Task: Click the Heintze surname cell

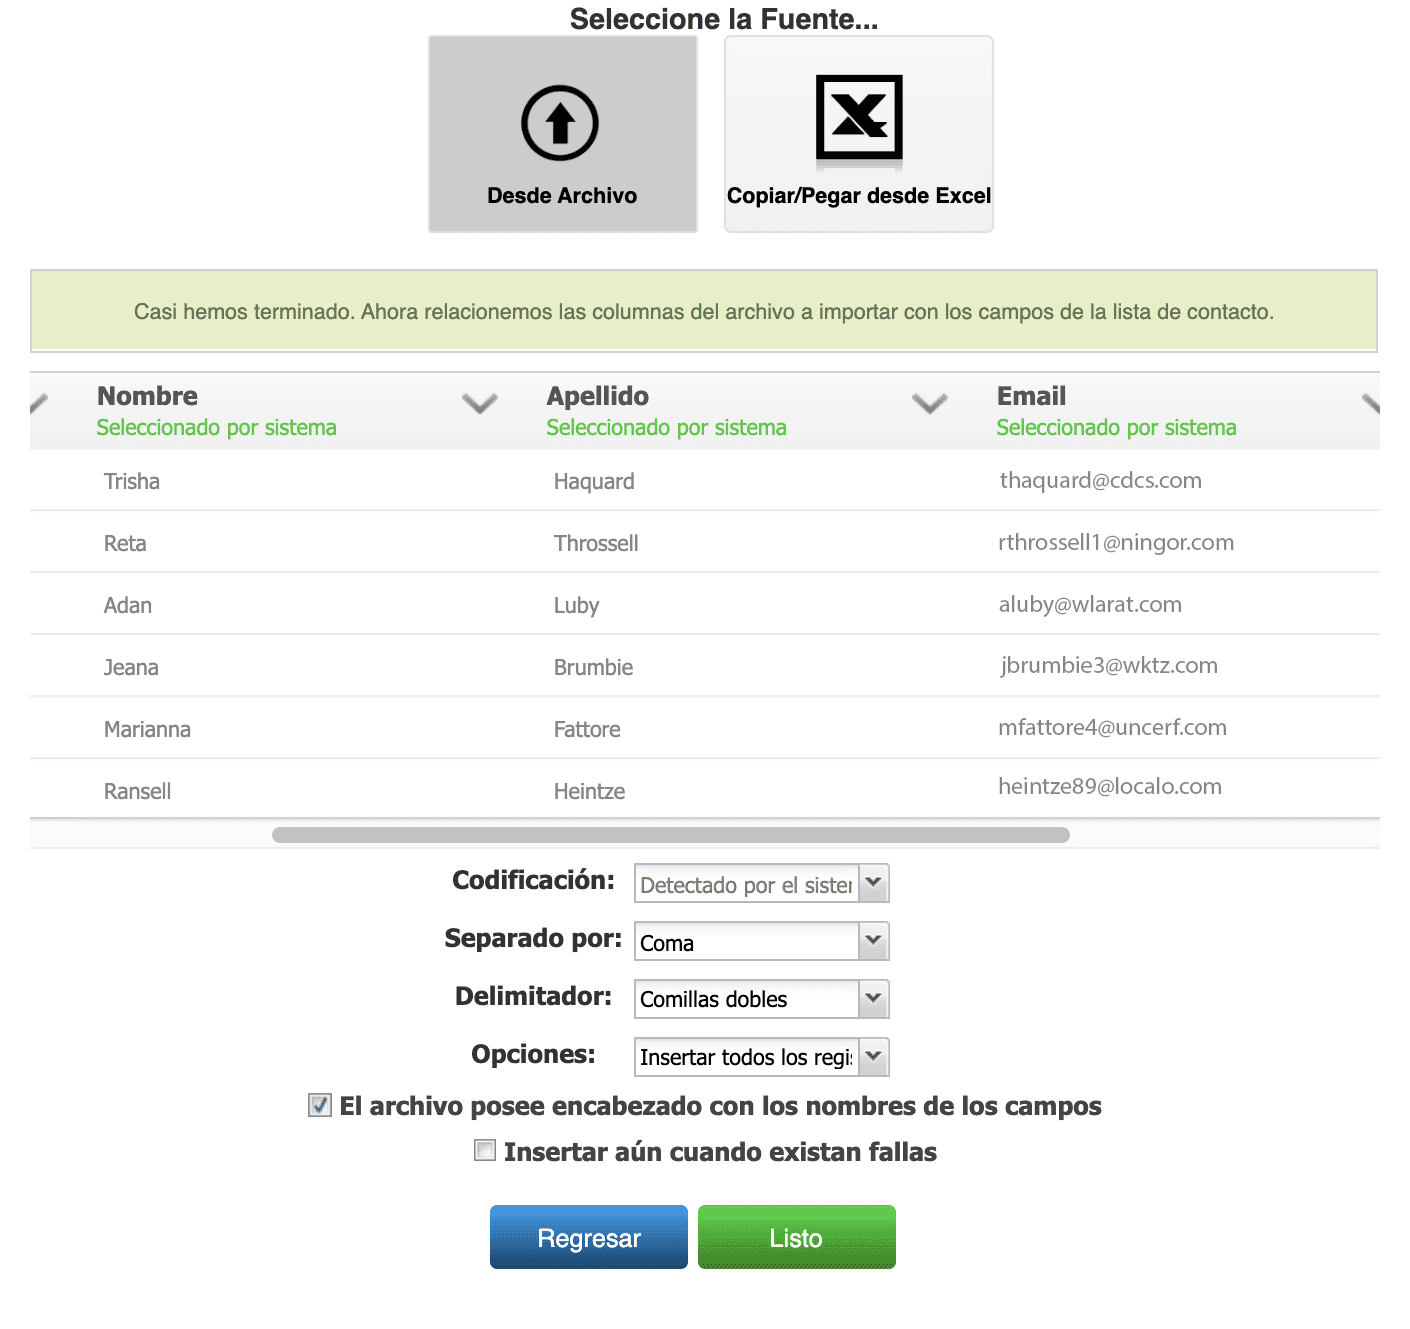Action: pyautogui.click(x=590, y=791)
